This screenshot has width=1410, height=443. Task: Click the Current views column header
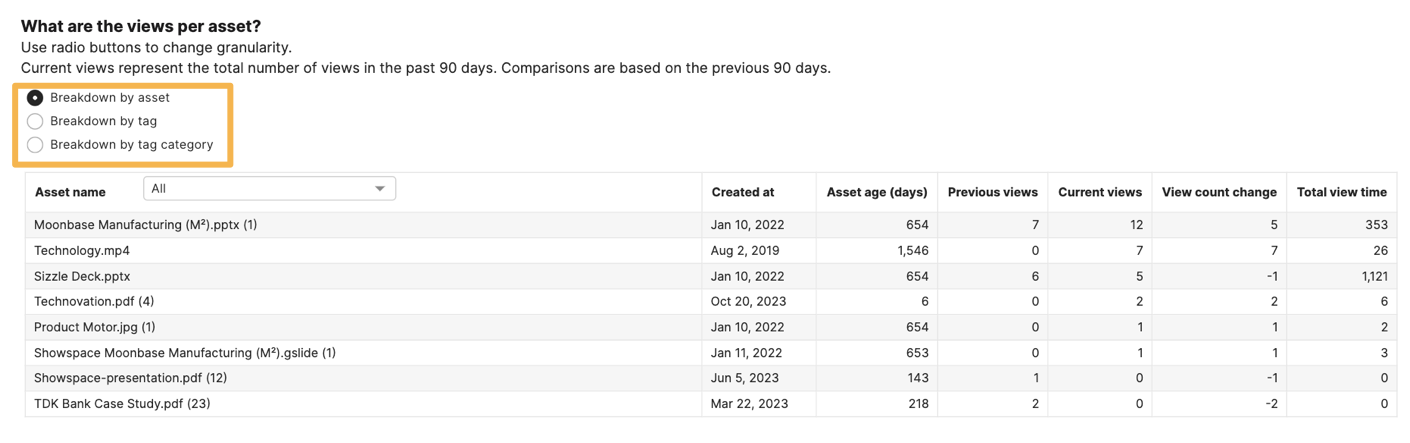click(x=1100, y=192)
